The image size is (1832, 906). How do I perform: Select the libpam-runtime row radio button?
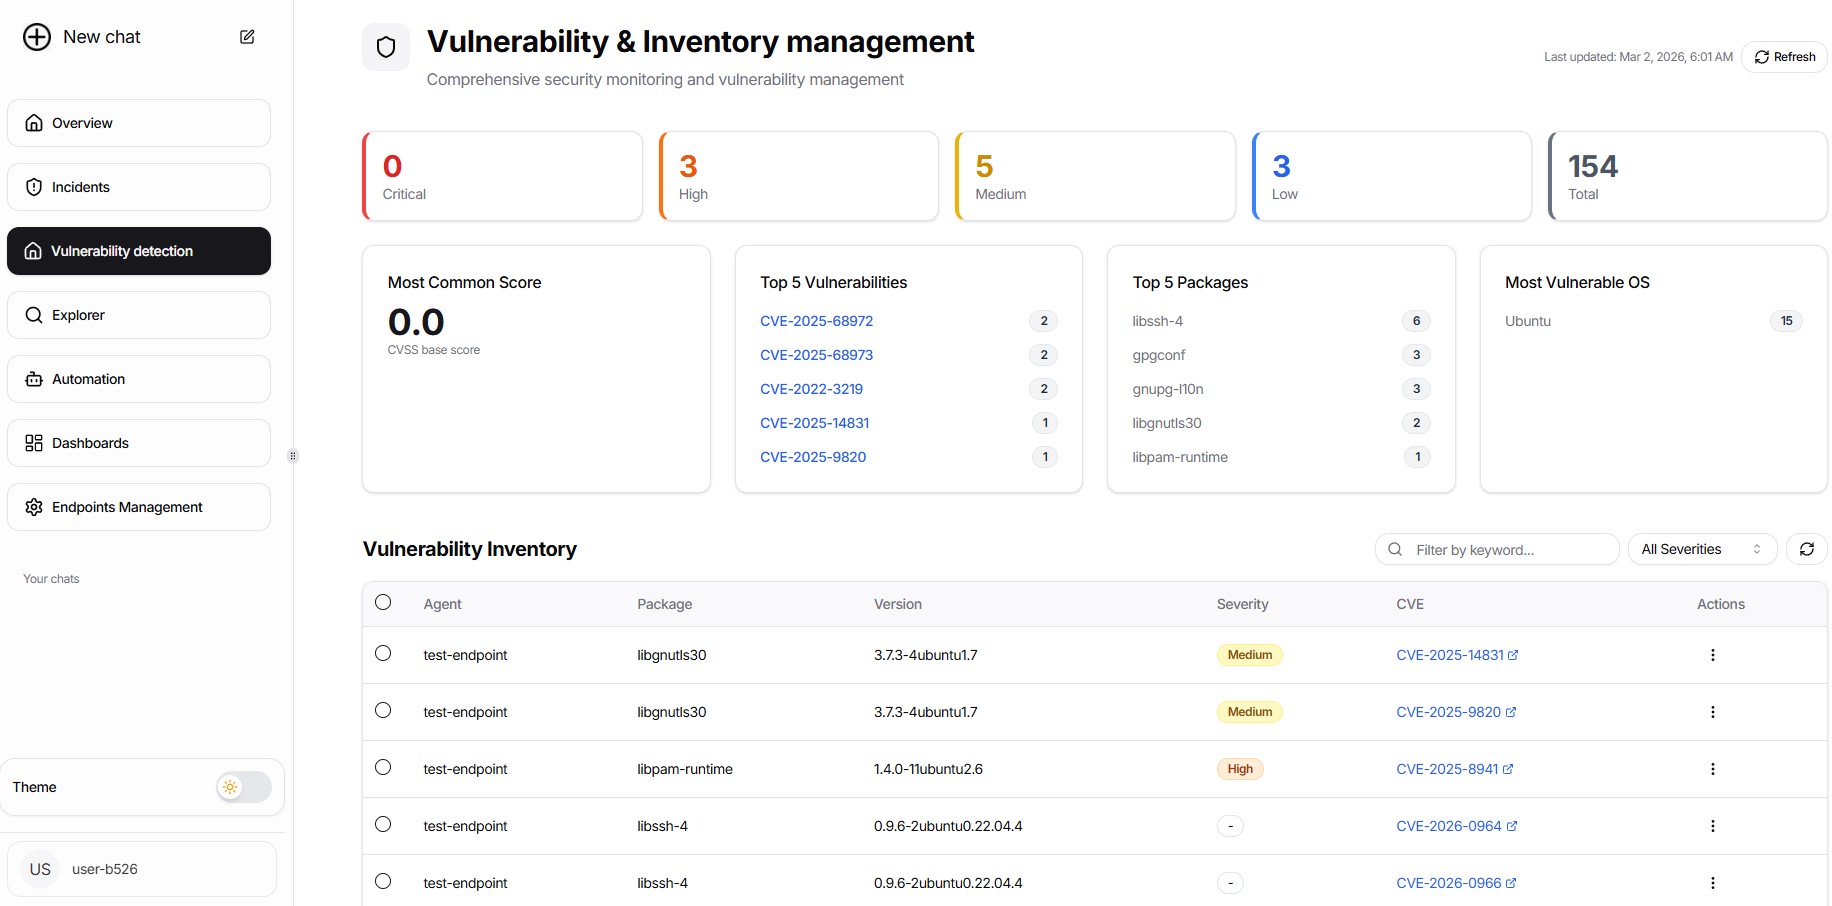click(x=383, y=767)
